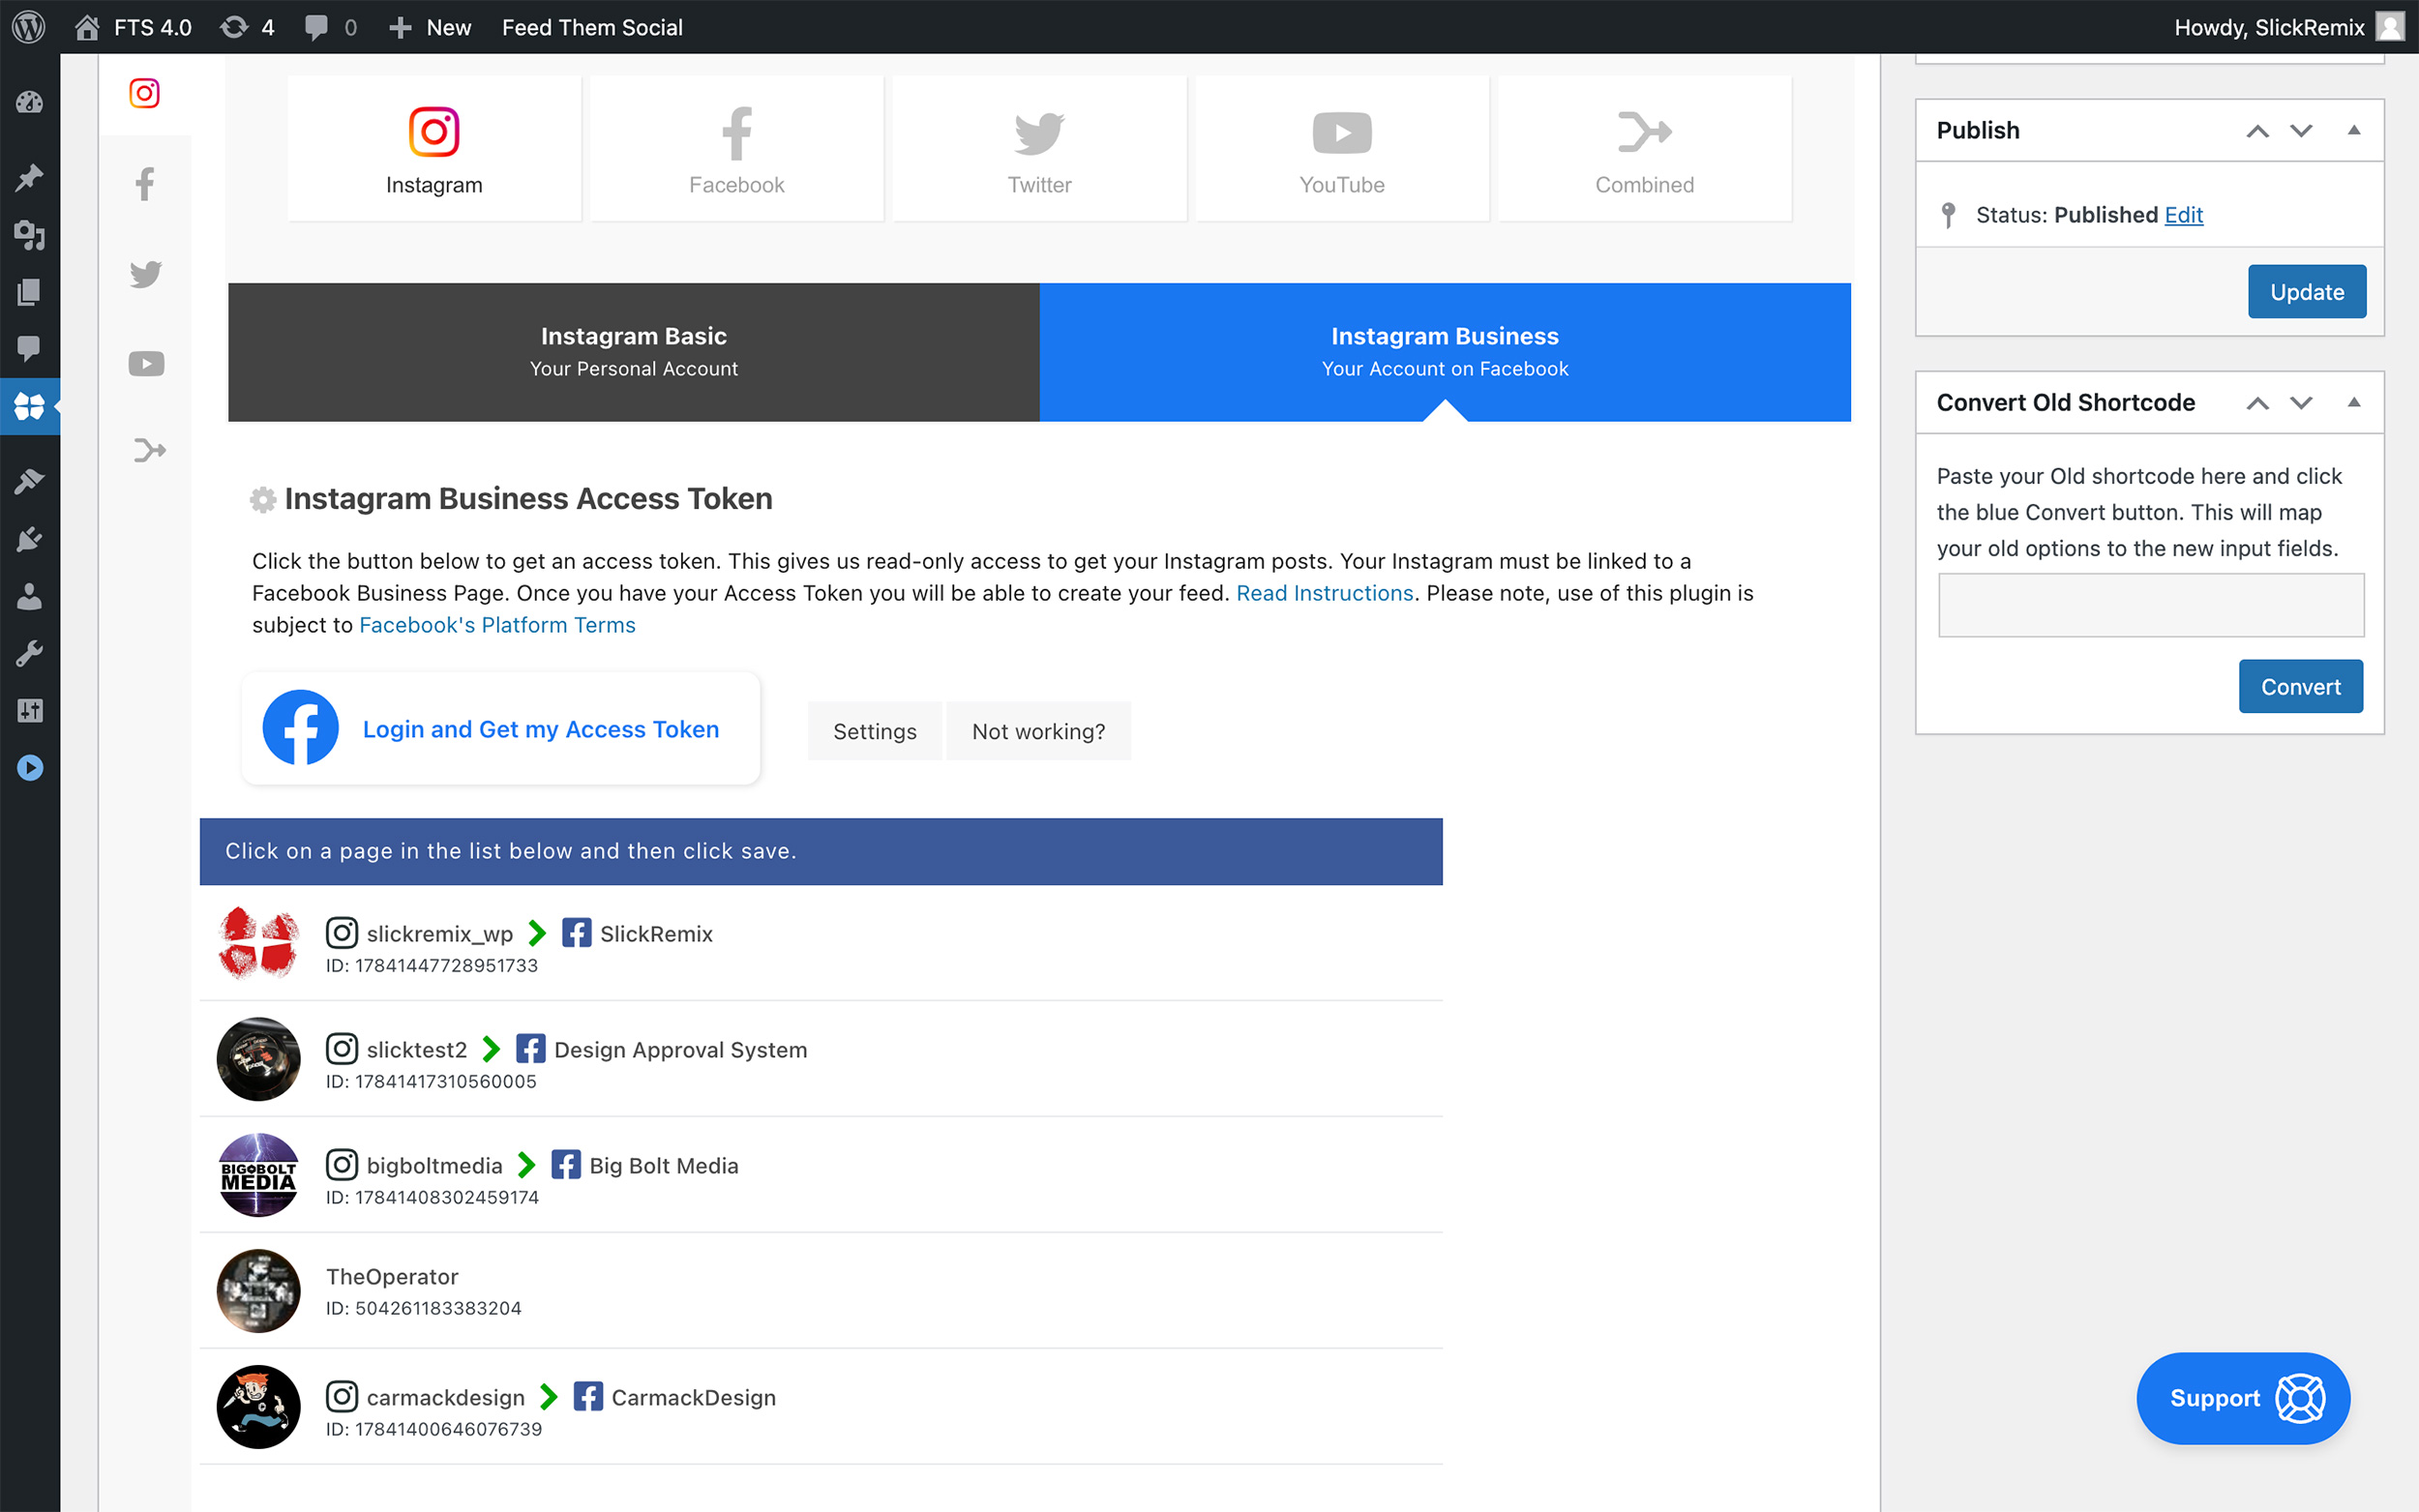Image resolution: width=2419 pixels, height=1512 pixels.
Task: Open the comments bubble in admin bar
Action: coord(330,27)
